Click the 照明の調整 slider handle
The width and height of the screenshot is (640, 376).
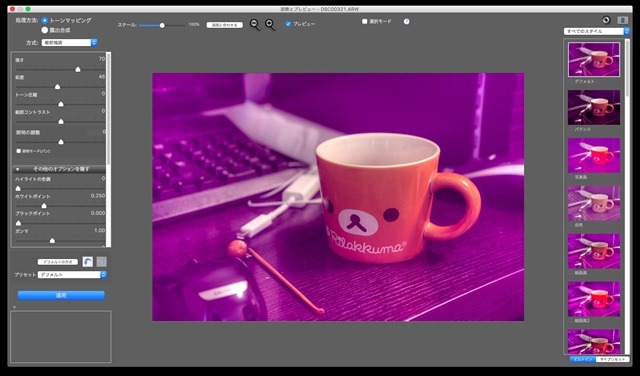[x=61, y=142]
